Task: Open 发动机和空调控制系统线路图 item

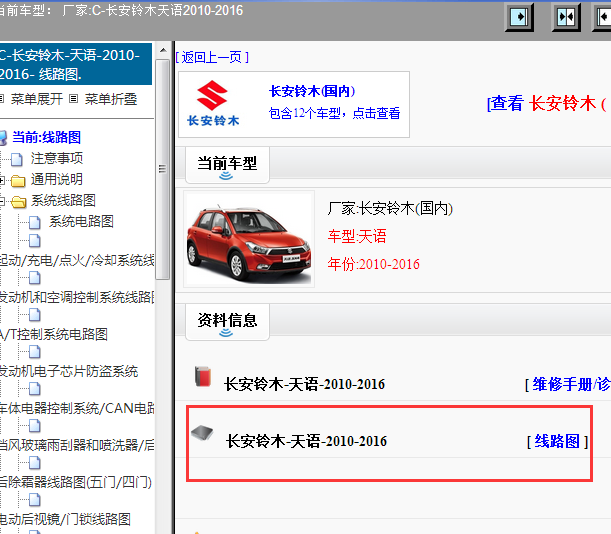Action: (77, 297)
